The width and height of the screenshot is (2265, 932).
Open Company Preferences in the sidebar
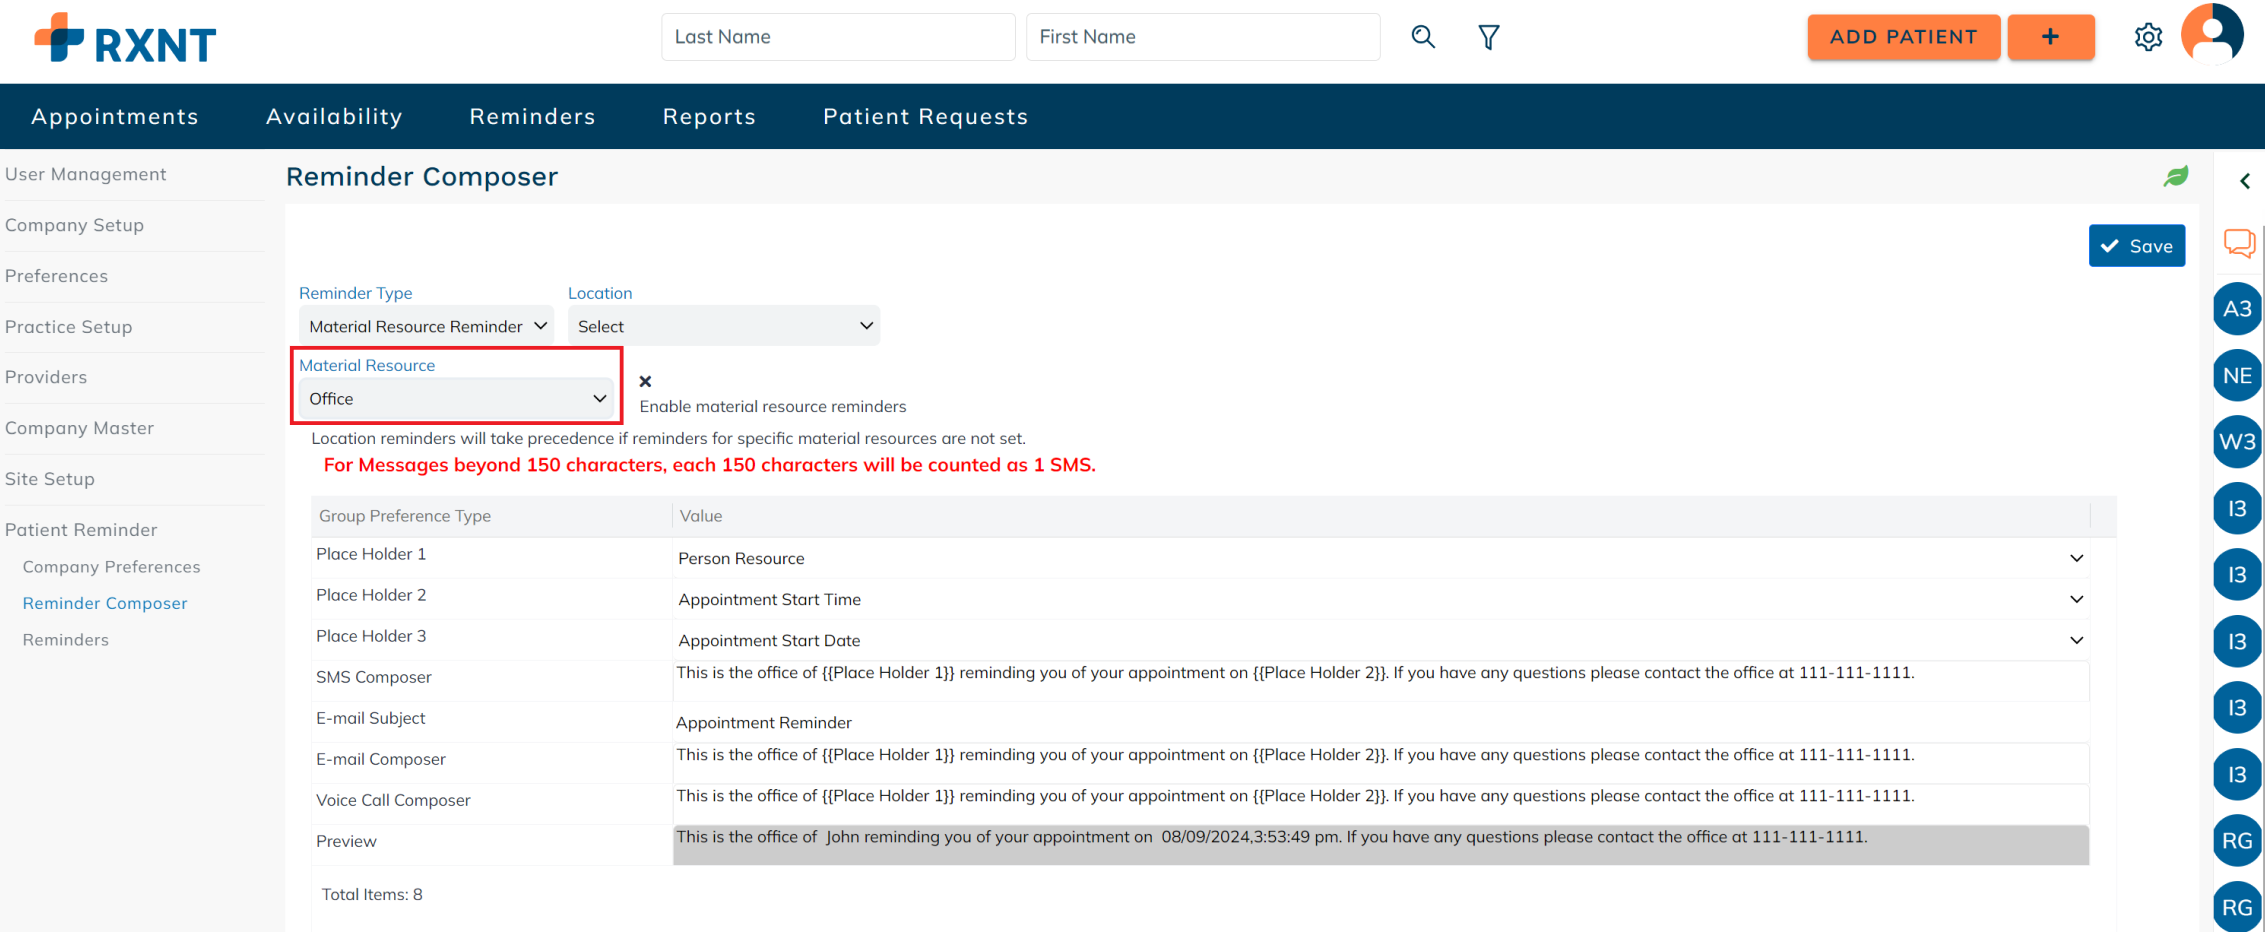click(x=111, y=567)
